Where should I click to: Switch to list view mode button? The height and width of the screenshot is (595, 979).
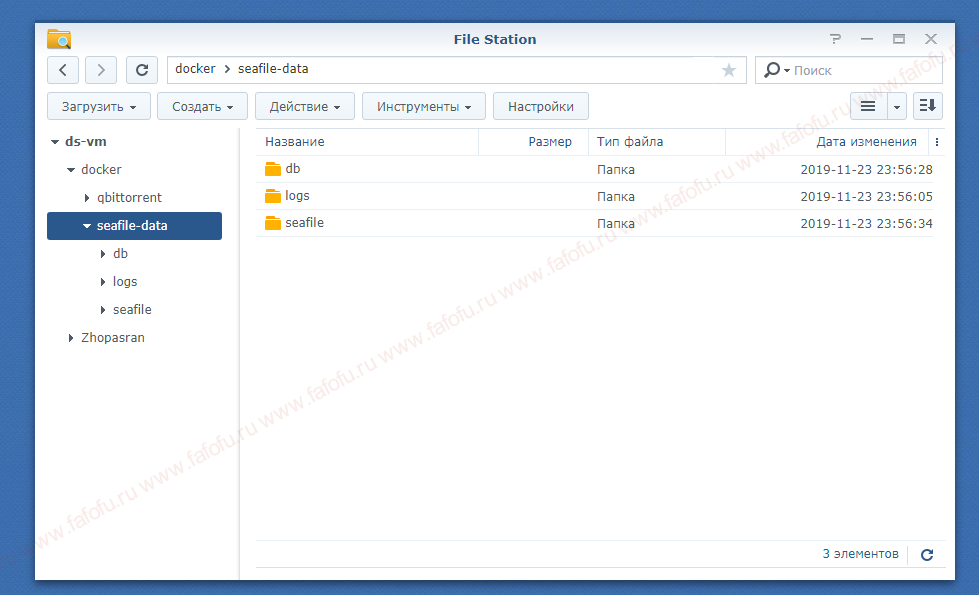pyautogui.click(x=868, y=106)
